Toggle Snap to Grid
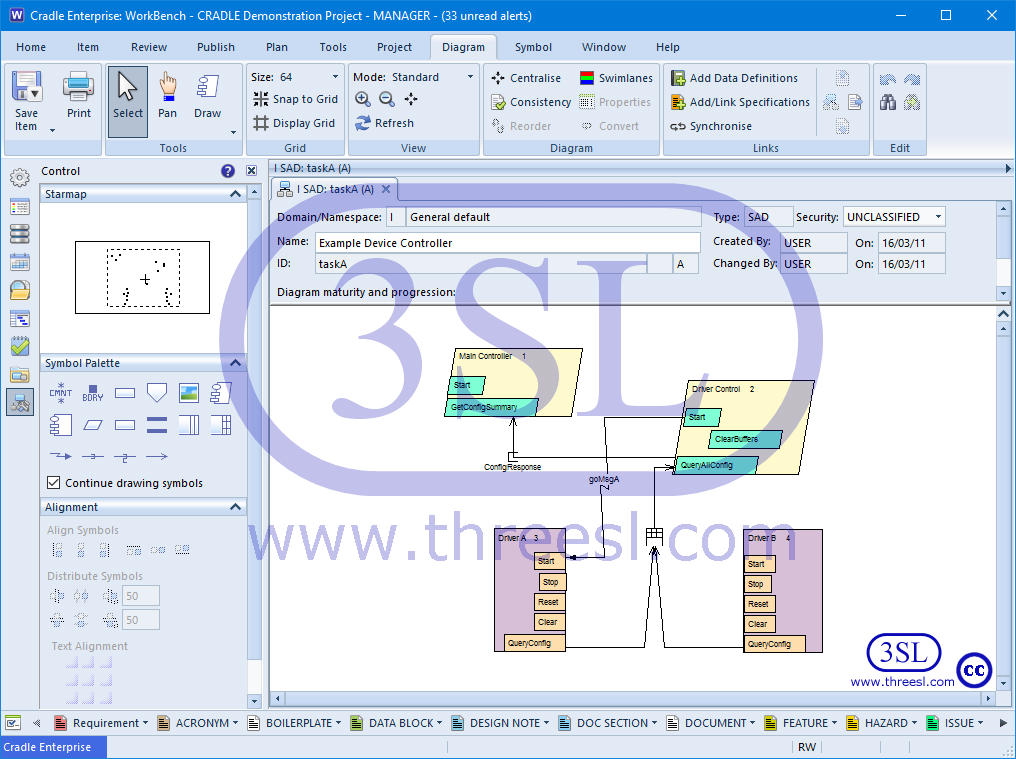Viewport: 1016px width, 759px height. coord(295,99)
